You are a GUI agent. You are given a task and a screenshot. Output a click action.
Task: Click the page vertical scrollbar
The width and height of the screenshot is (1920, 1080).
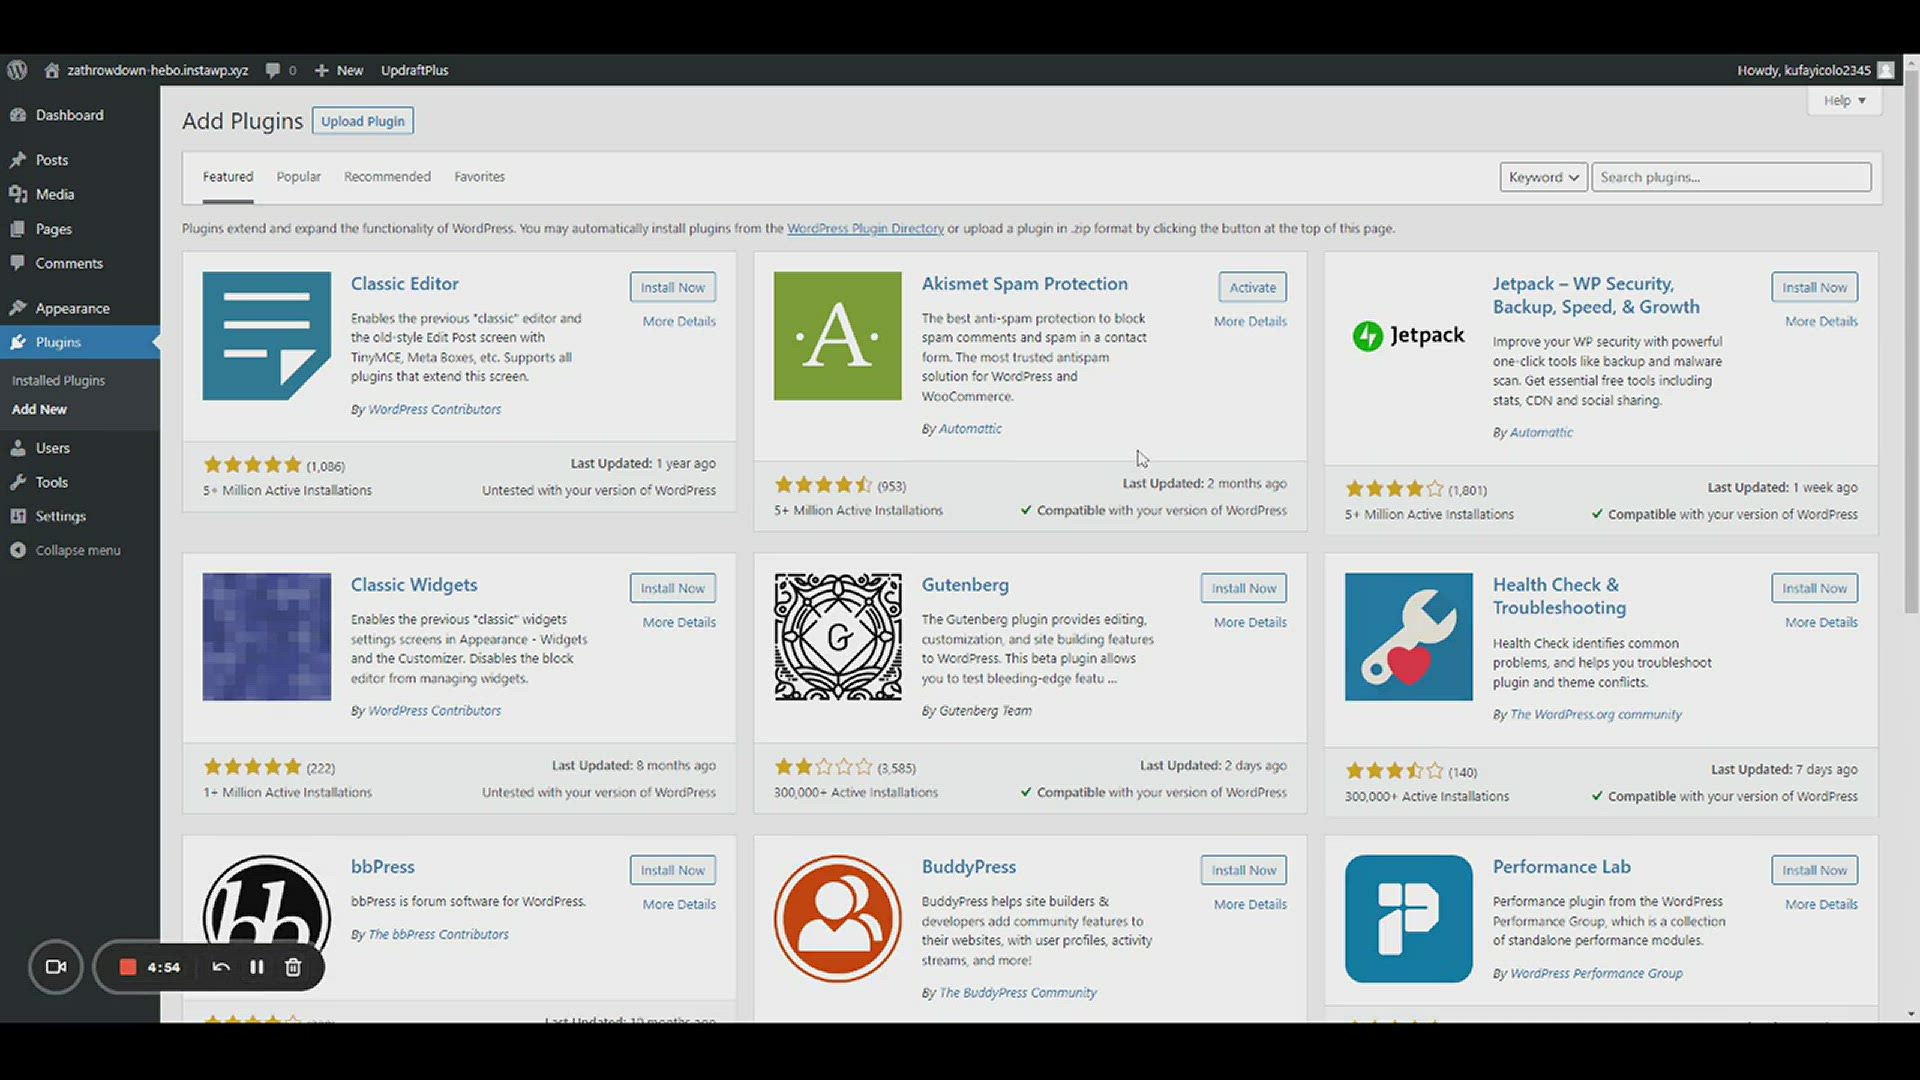pos(1911,340)
